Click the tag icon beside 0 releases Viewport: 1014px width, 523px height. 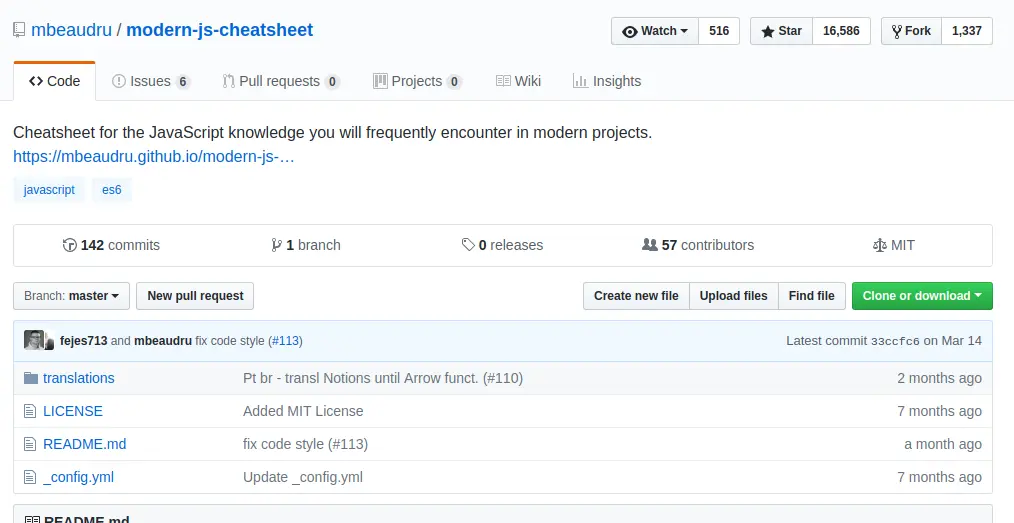pos(468,245)
